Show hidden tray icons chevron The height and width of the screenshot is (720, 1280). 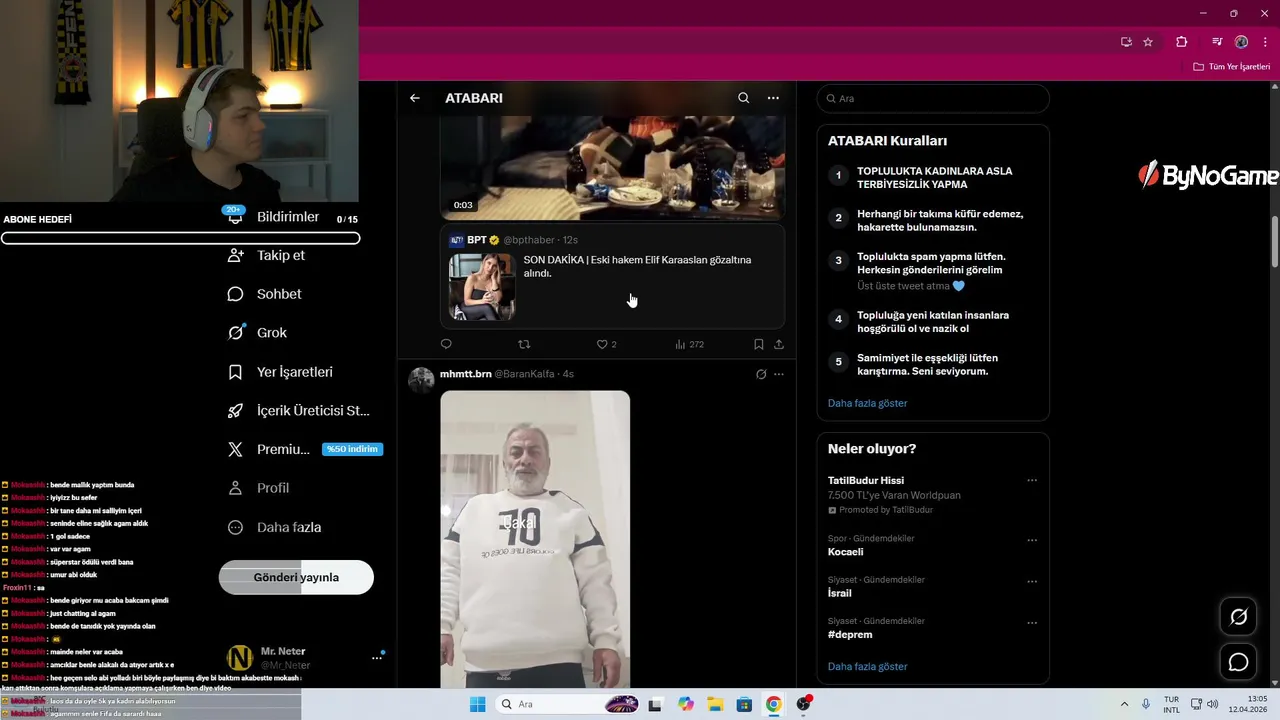point(1124,704)
